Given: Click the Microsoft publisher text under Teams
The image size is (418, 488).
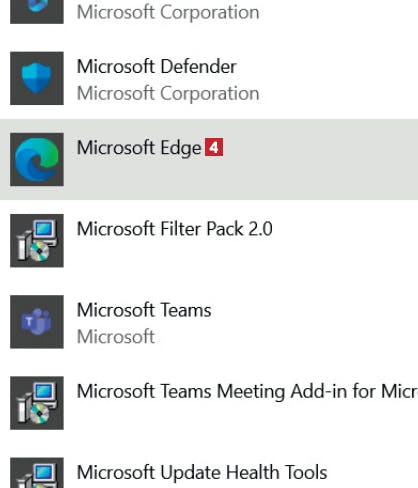Looking at the screenshot, I should pos(116,337).
